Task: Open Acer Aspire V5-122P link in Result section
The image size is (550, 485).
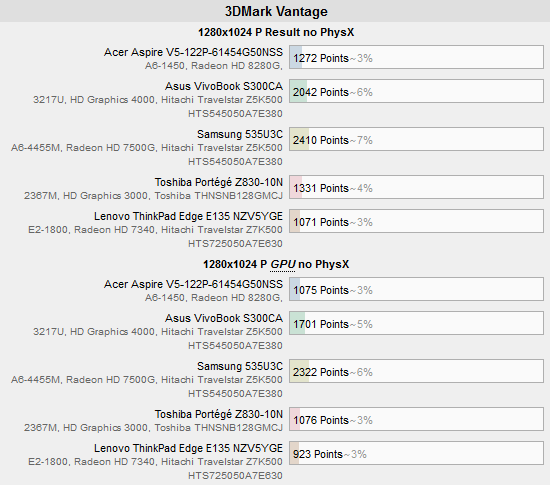Action: pos(193,52)
